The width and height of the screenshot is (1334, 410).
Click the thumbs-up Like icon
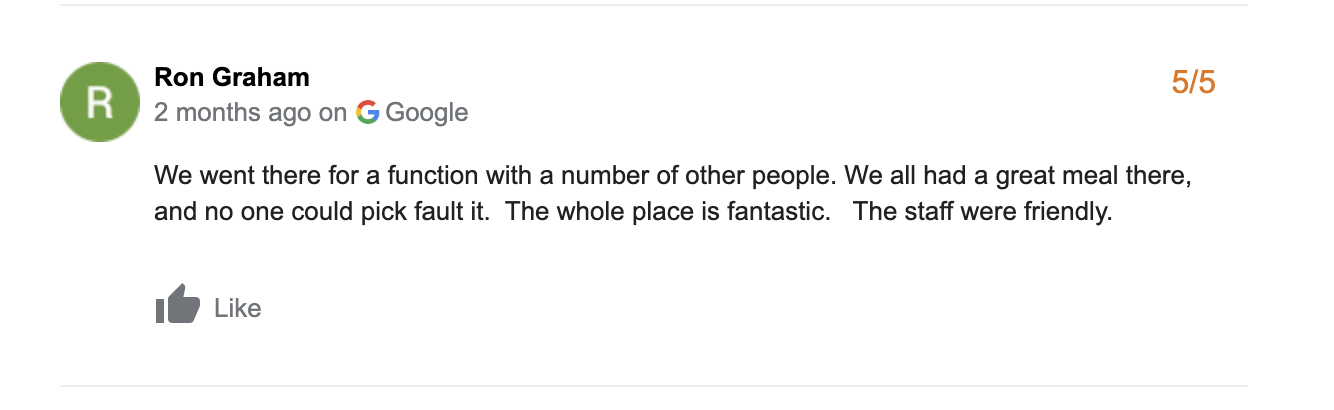(x=177, y=305)
